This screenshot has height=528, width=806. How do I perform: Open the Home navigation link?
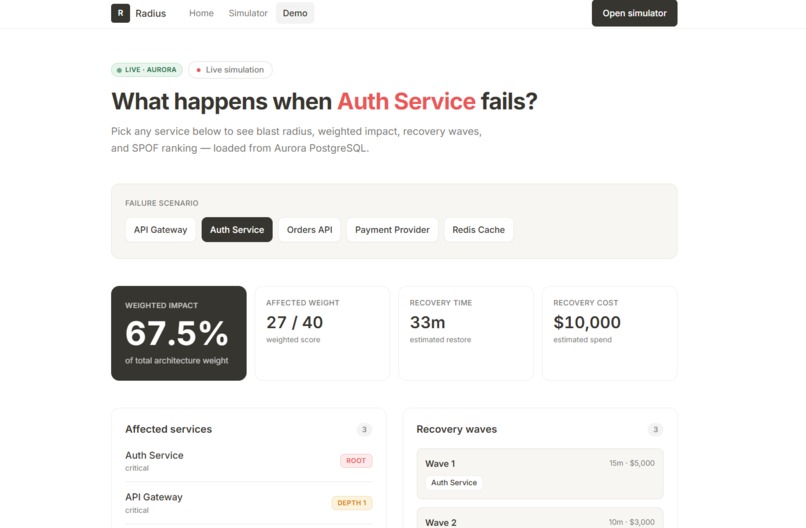201,13
